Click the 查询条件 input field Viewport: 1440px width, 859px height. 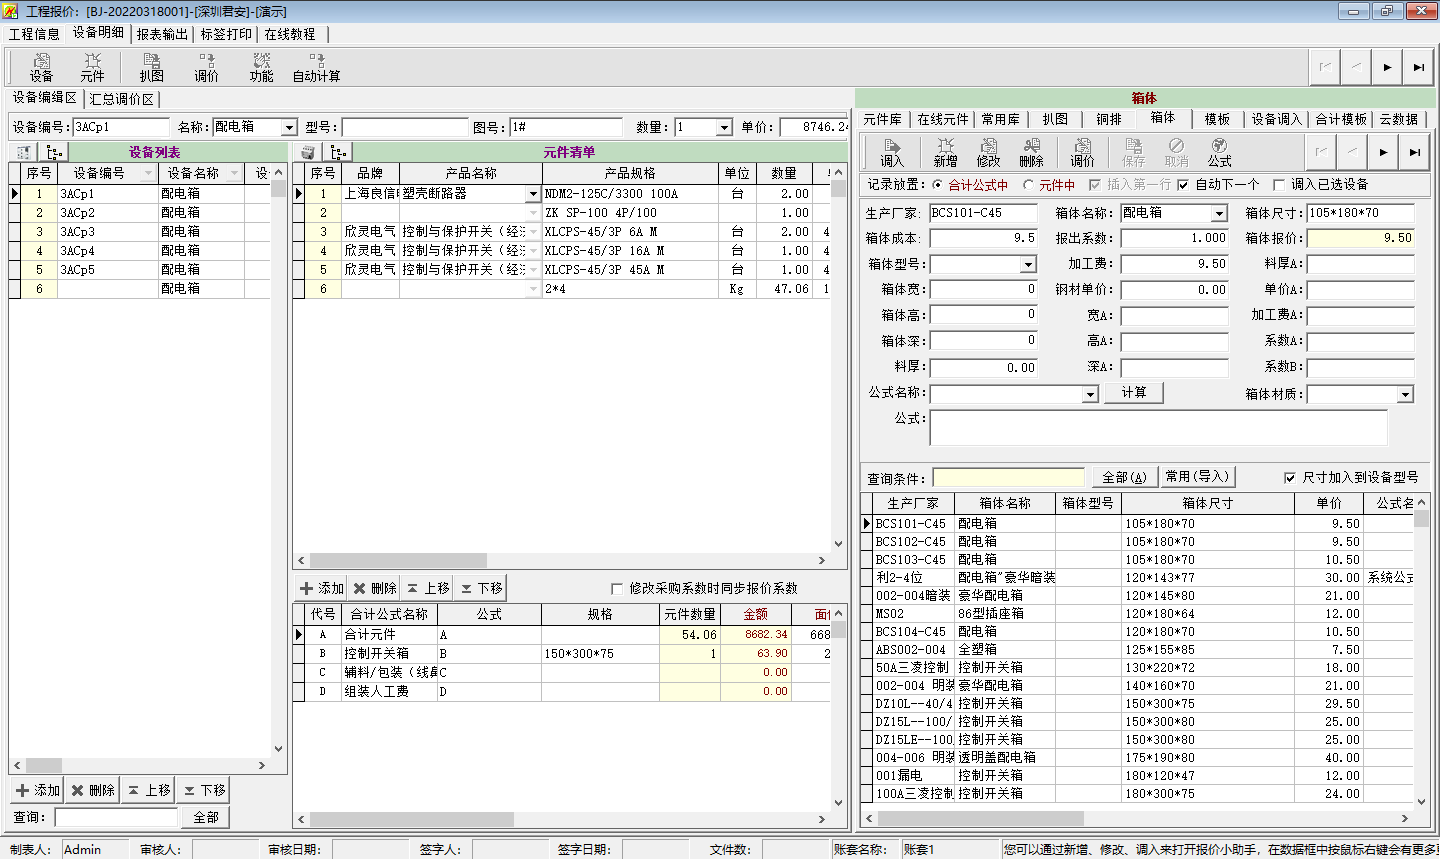[1008, 478]
